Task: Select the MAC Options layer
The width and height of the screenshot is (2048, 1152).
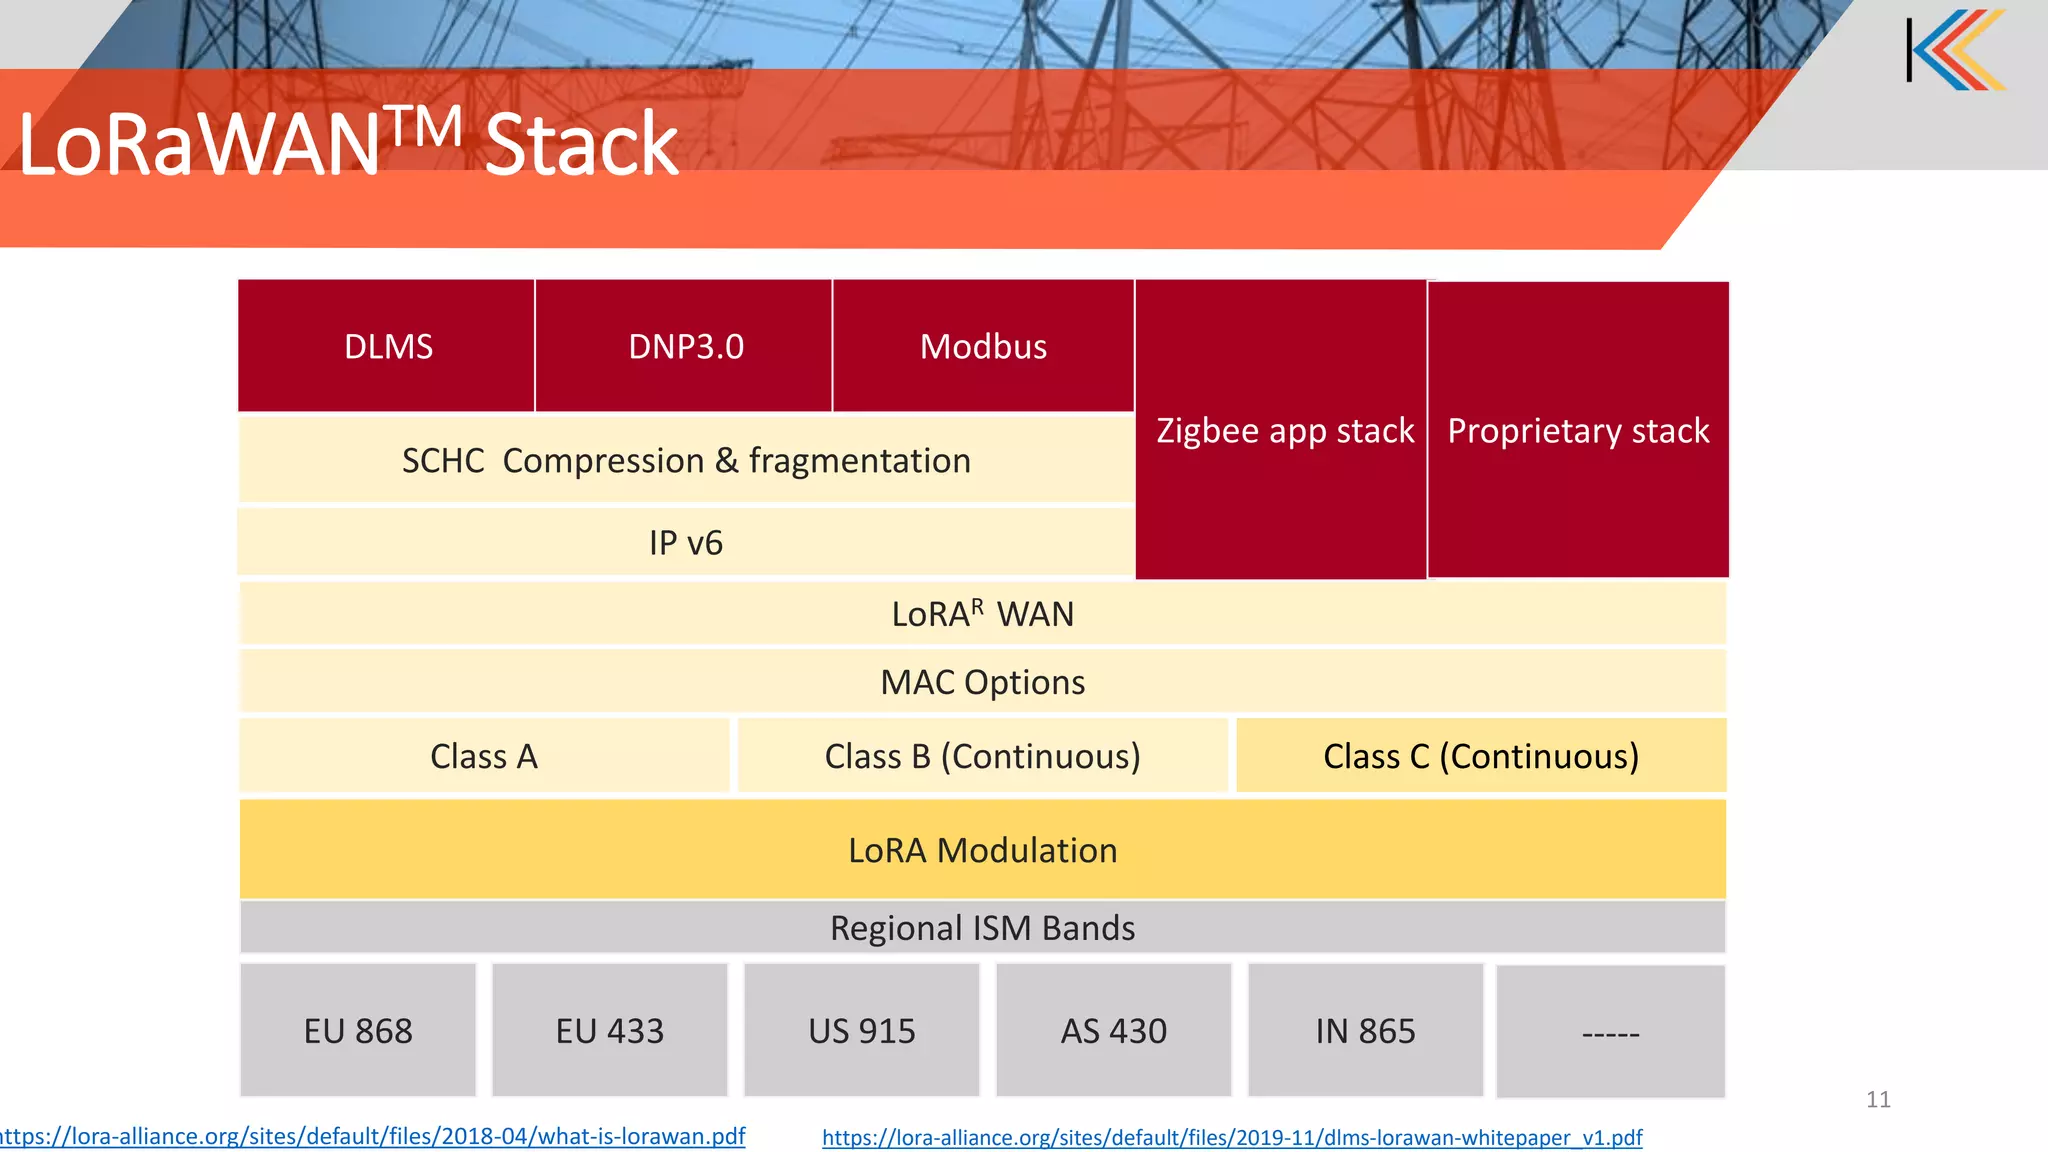Action: point(982,682)
